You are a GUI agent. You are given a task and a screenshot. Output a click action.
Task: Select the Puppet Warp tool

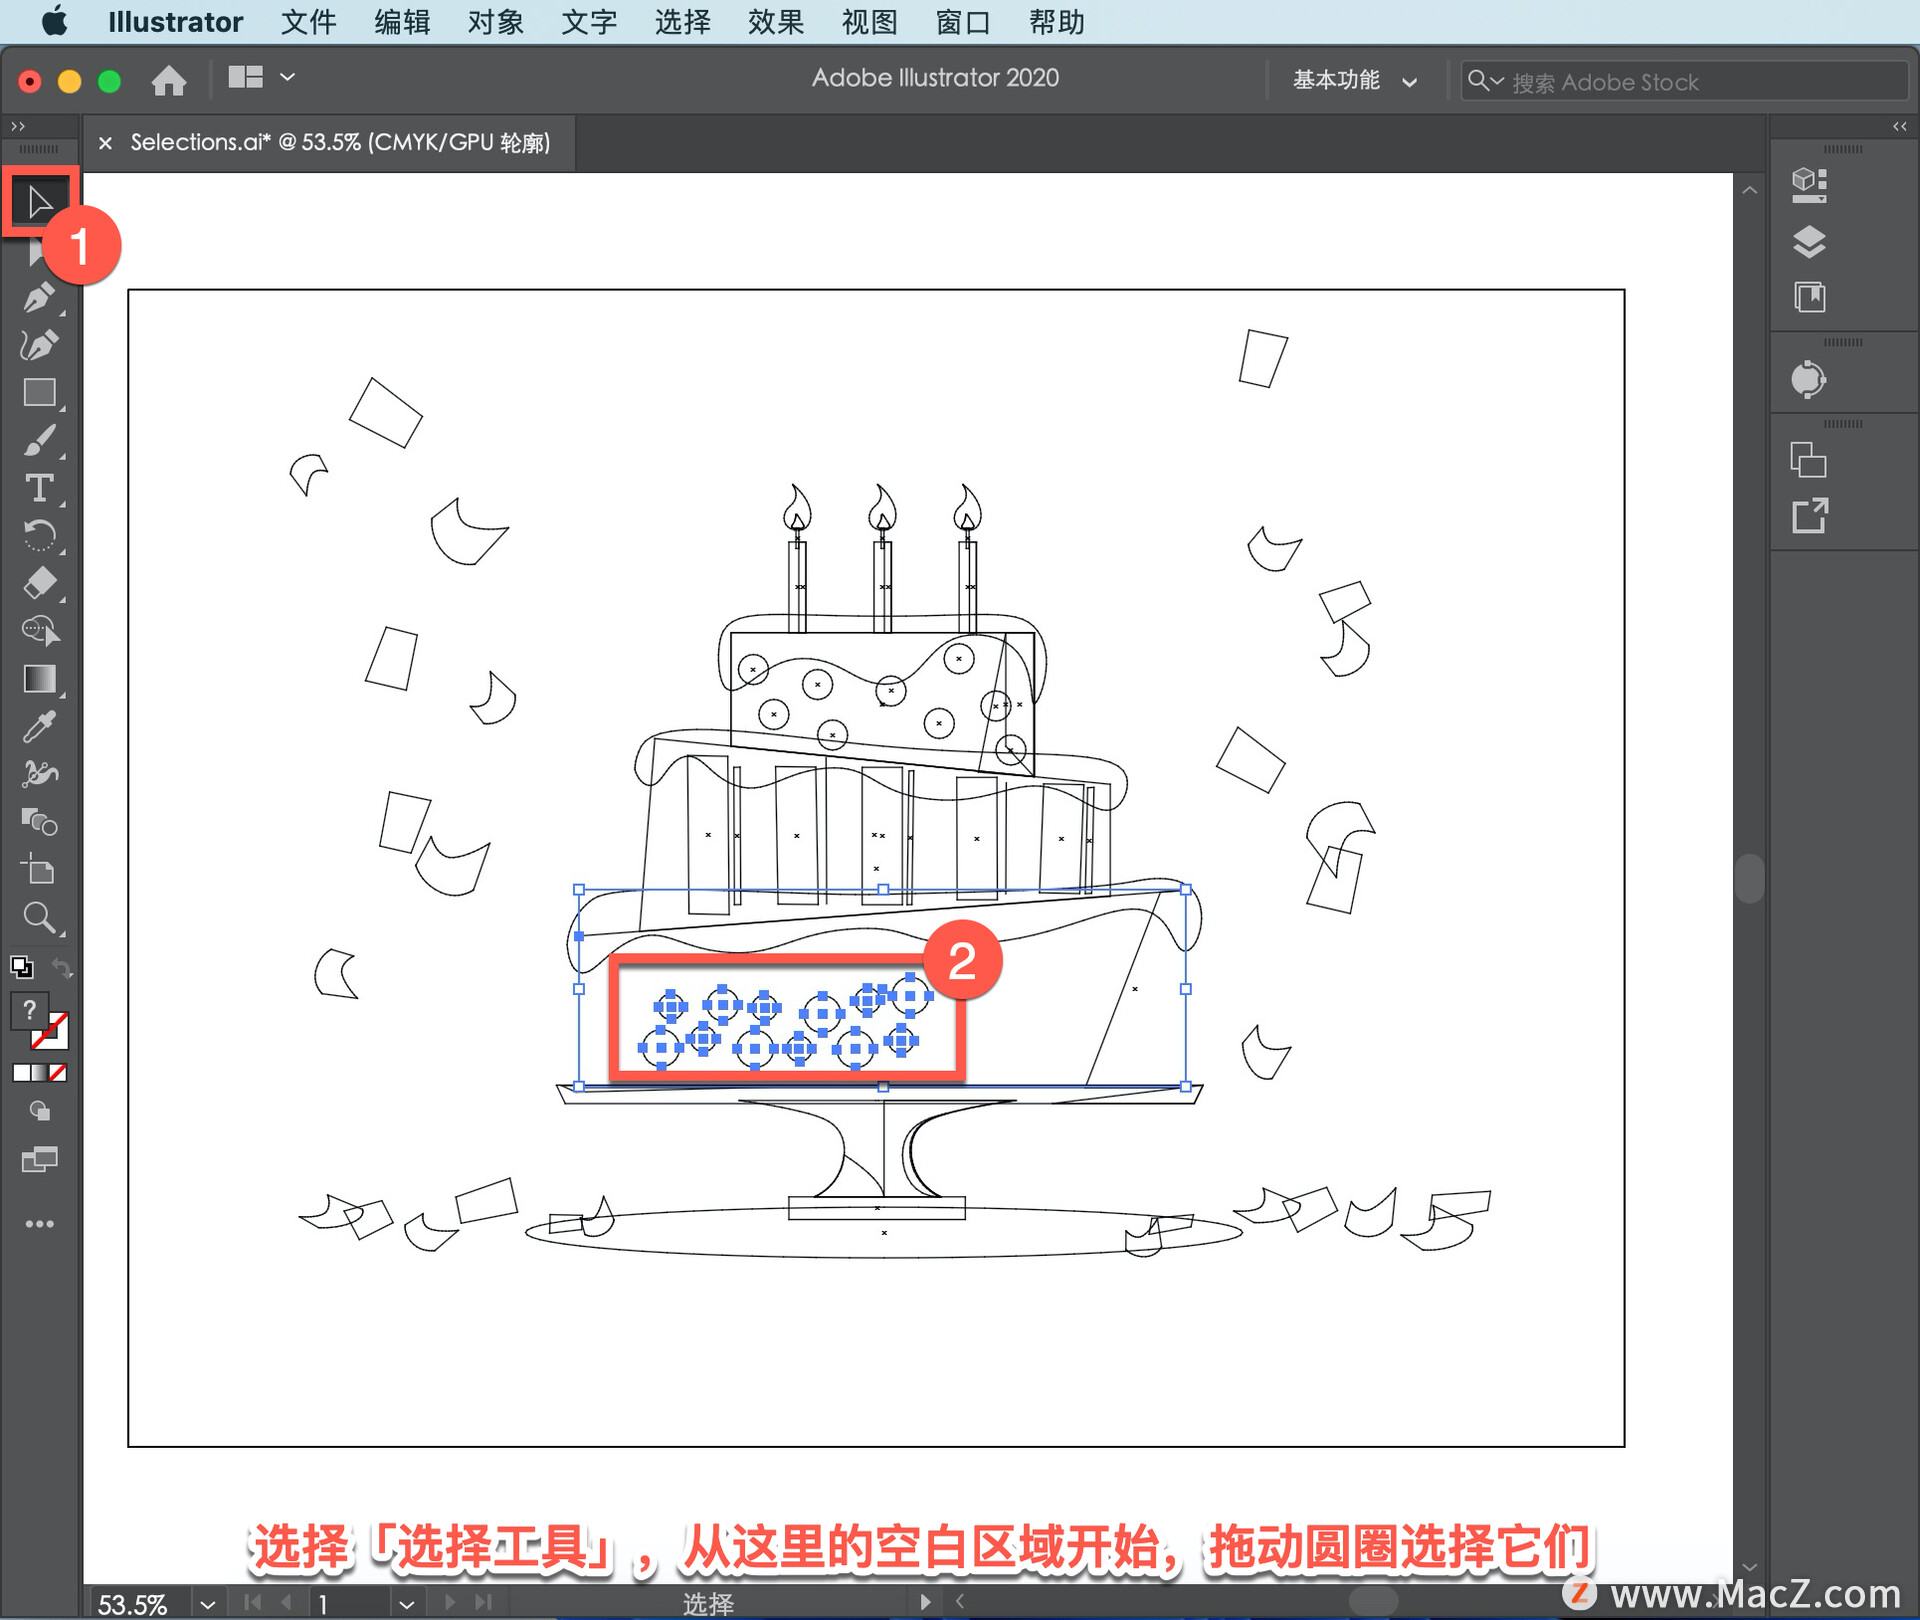pyautogui.click(x=39, y=774)
